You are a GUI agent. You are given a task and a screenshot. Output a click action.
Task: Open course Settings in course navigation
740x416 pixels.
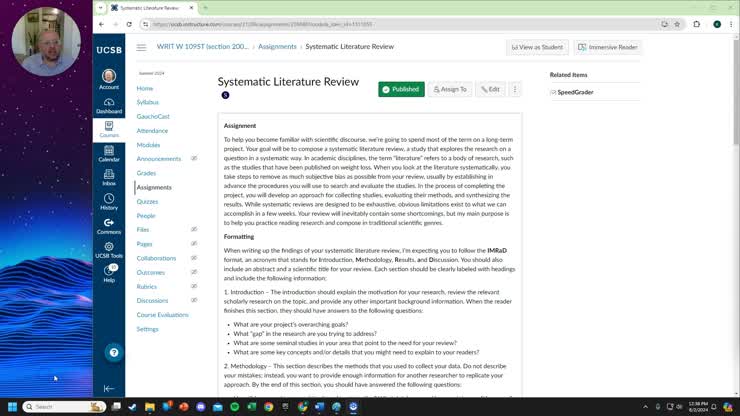[148, 329]
